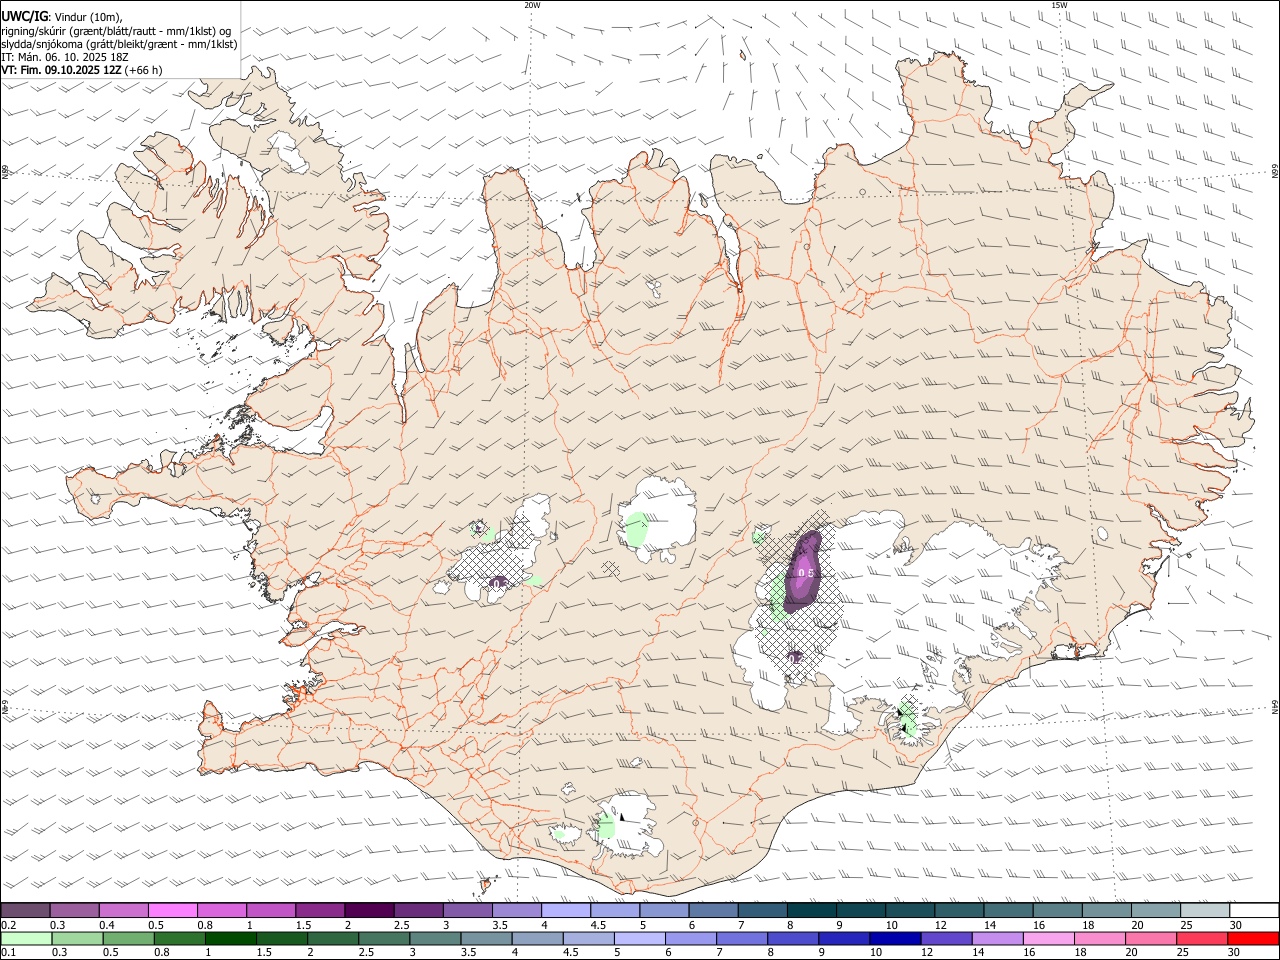Click the blue swatch at 8 in lower legend row
Image resolution: width=1280 pixels, height=960 pixels.
click(793, 938)
